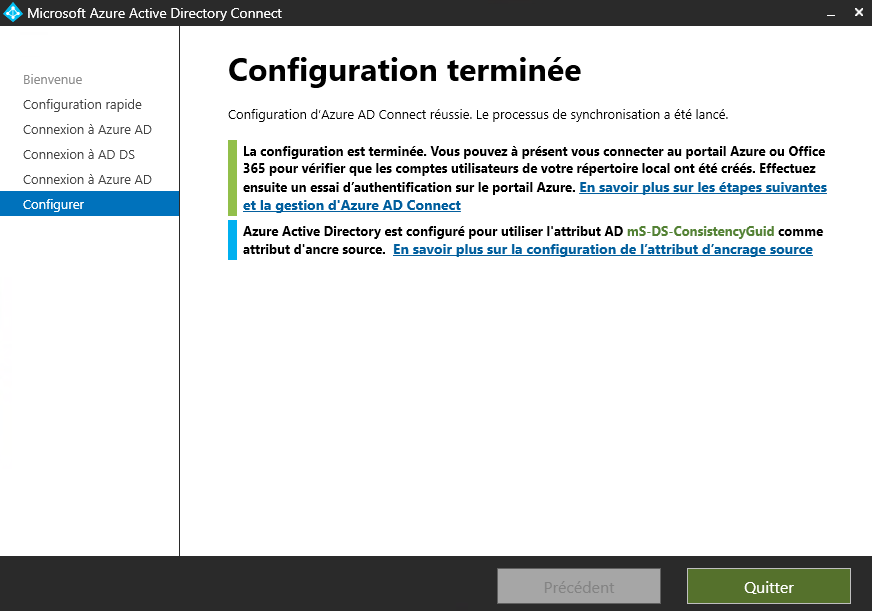The width and height of the screenshot is (872, 611).
Task: Click the Azure AD Connect title bar icon
Action: 12,13
